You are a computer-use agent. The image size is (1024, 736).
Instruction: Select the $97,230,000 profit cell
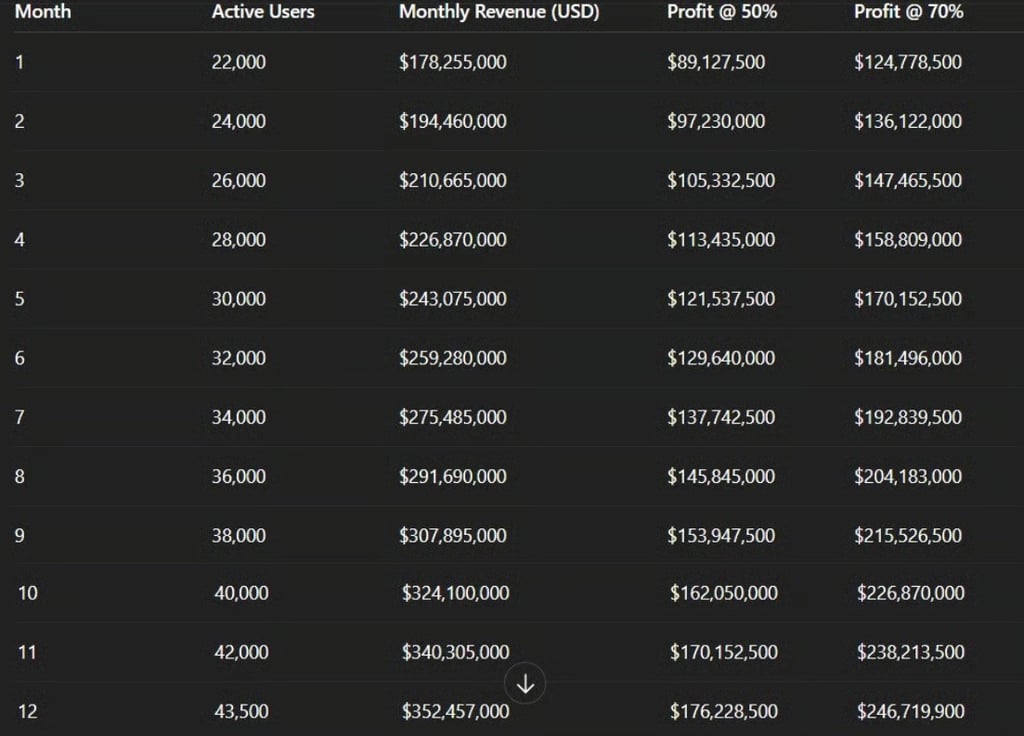click(716, 121)
